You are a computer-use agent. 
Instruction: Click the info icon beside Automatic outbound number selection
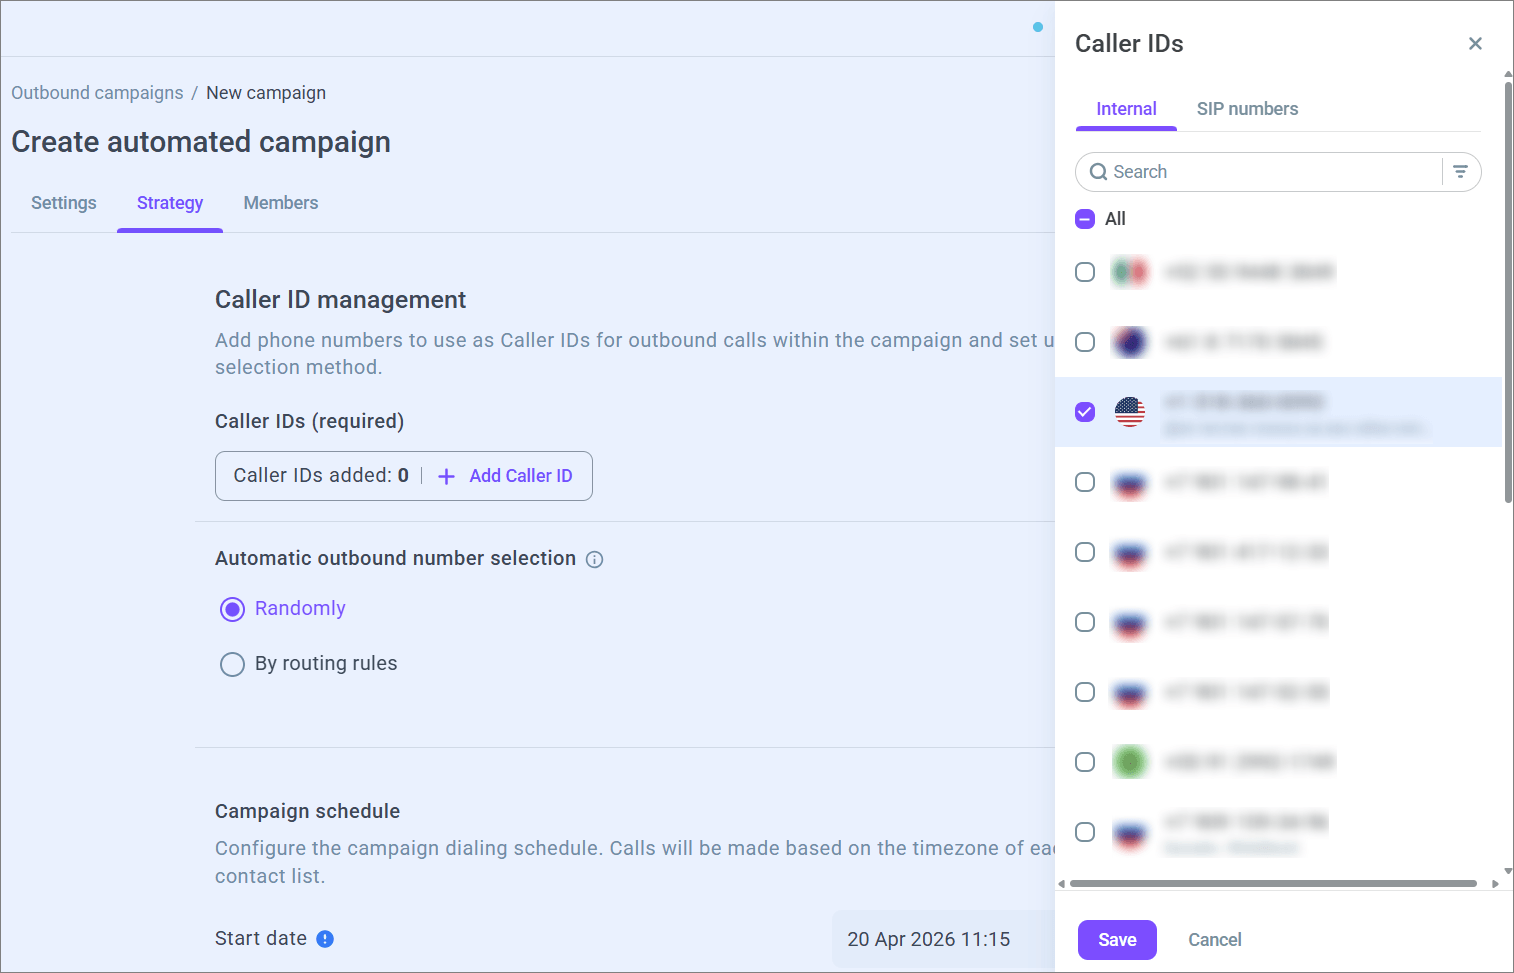click(x=594, y=559)
